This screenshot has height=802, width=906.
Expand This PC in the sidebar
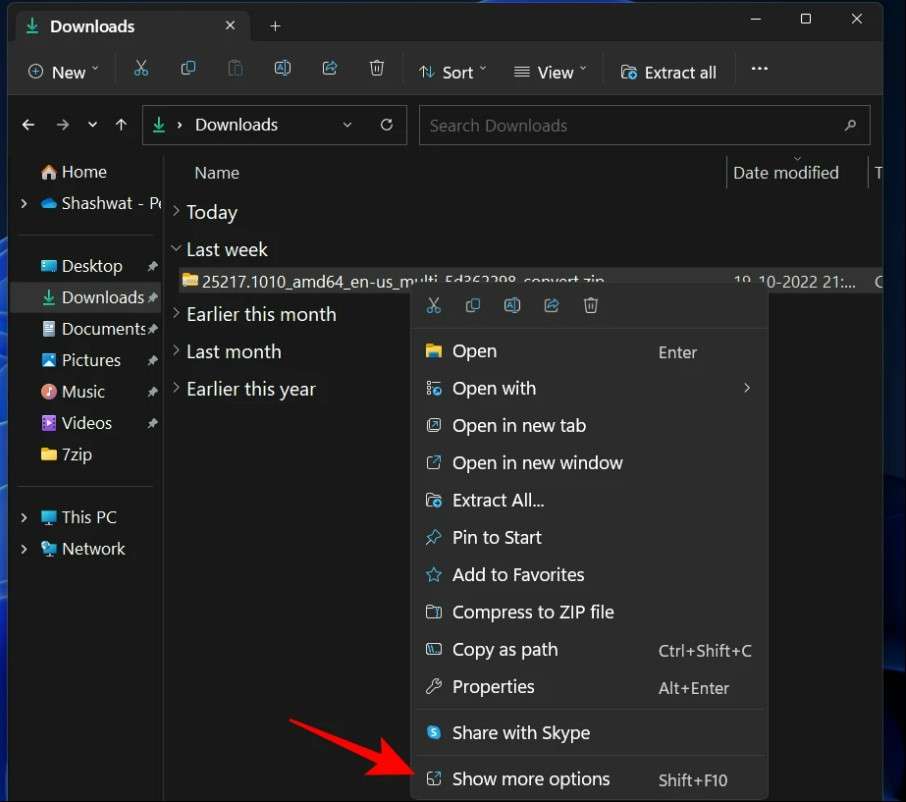pyautogui.click(x=24, y=518)
